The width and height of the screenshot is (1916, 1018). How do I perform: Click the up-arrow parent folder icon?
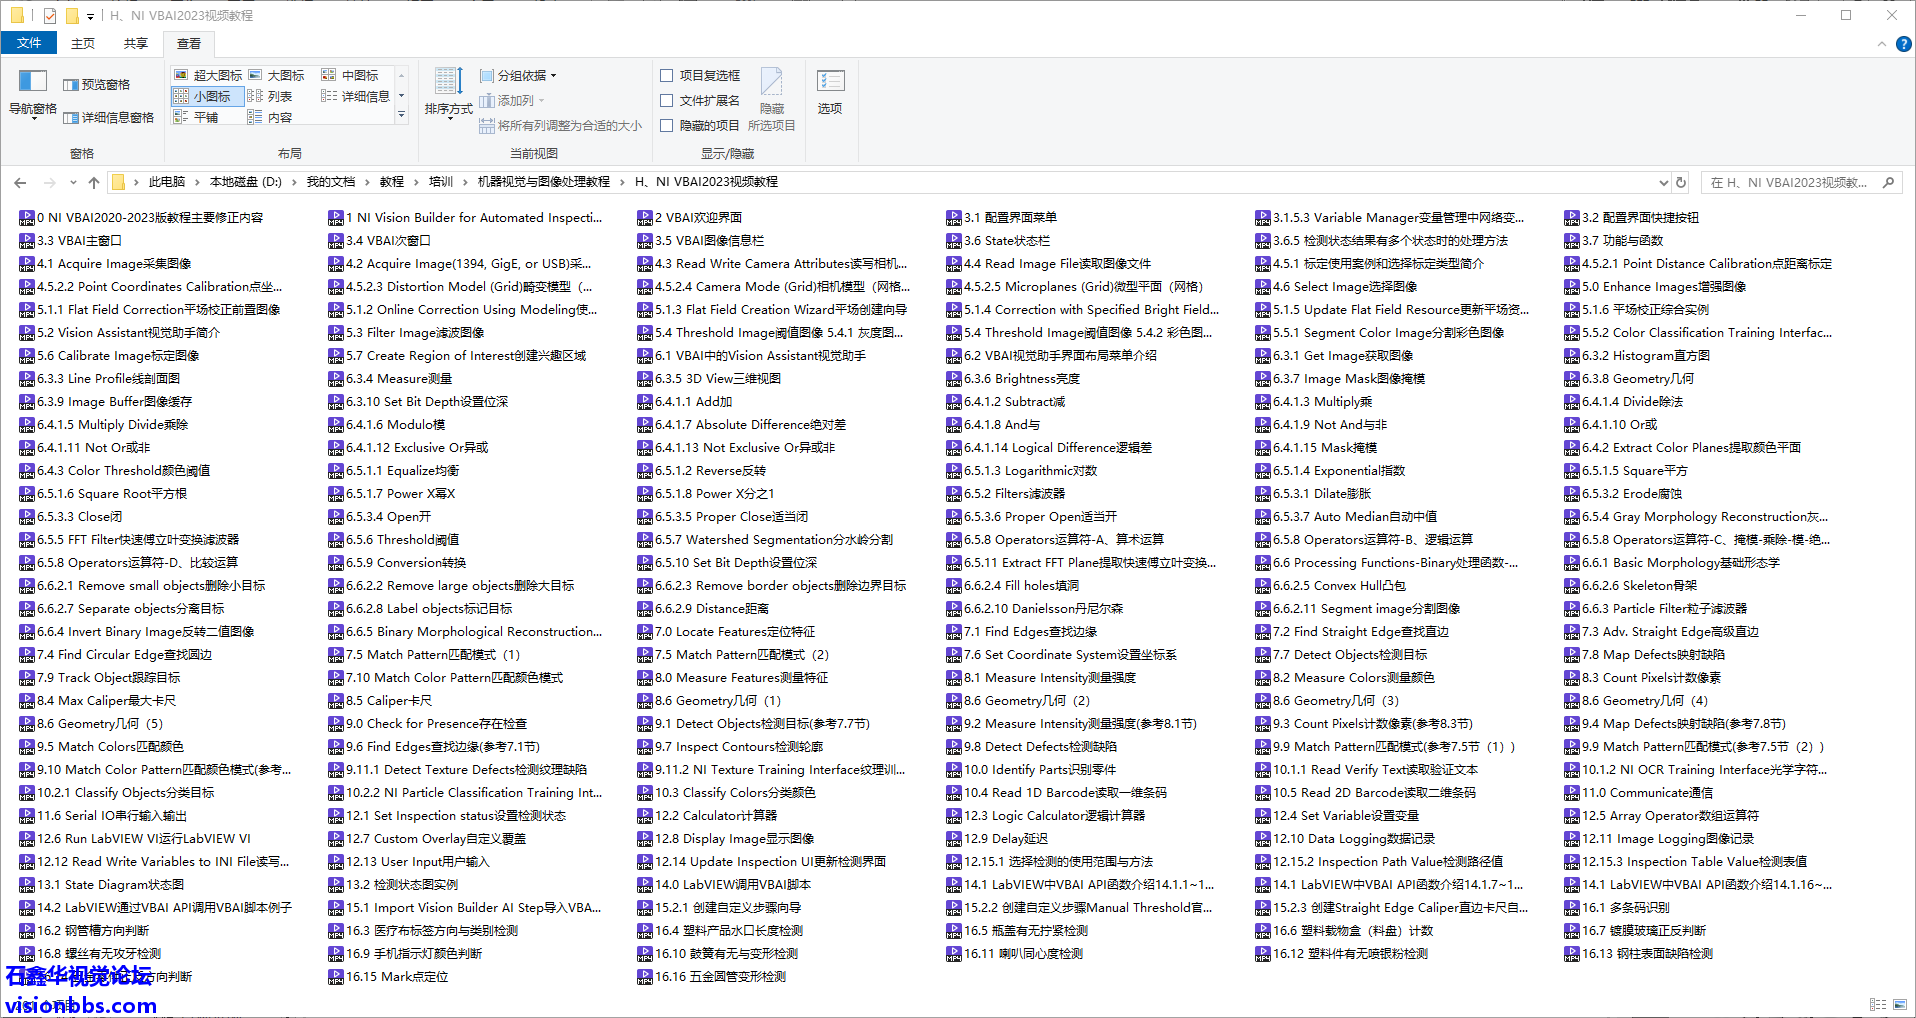[94, 182]
